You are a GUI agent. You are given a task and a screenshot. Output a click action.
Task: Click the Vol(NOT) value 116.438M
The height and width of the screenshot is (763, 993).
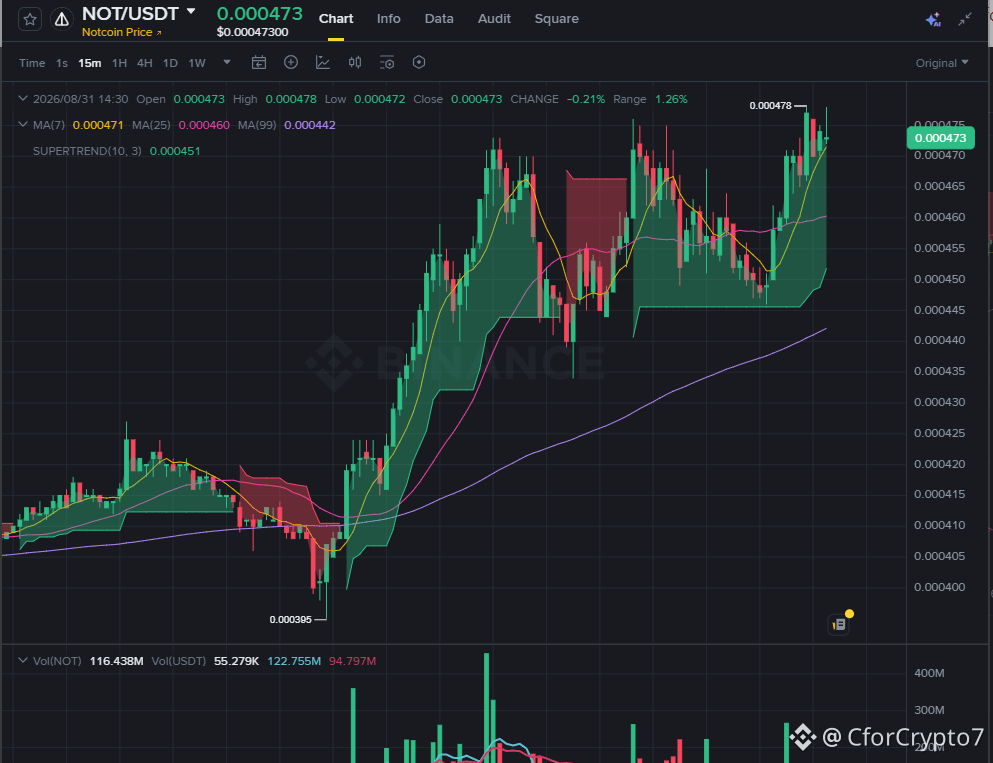tap(117, 661)
